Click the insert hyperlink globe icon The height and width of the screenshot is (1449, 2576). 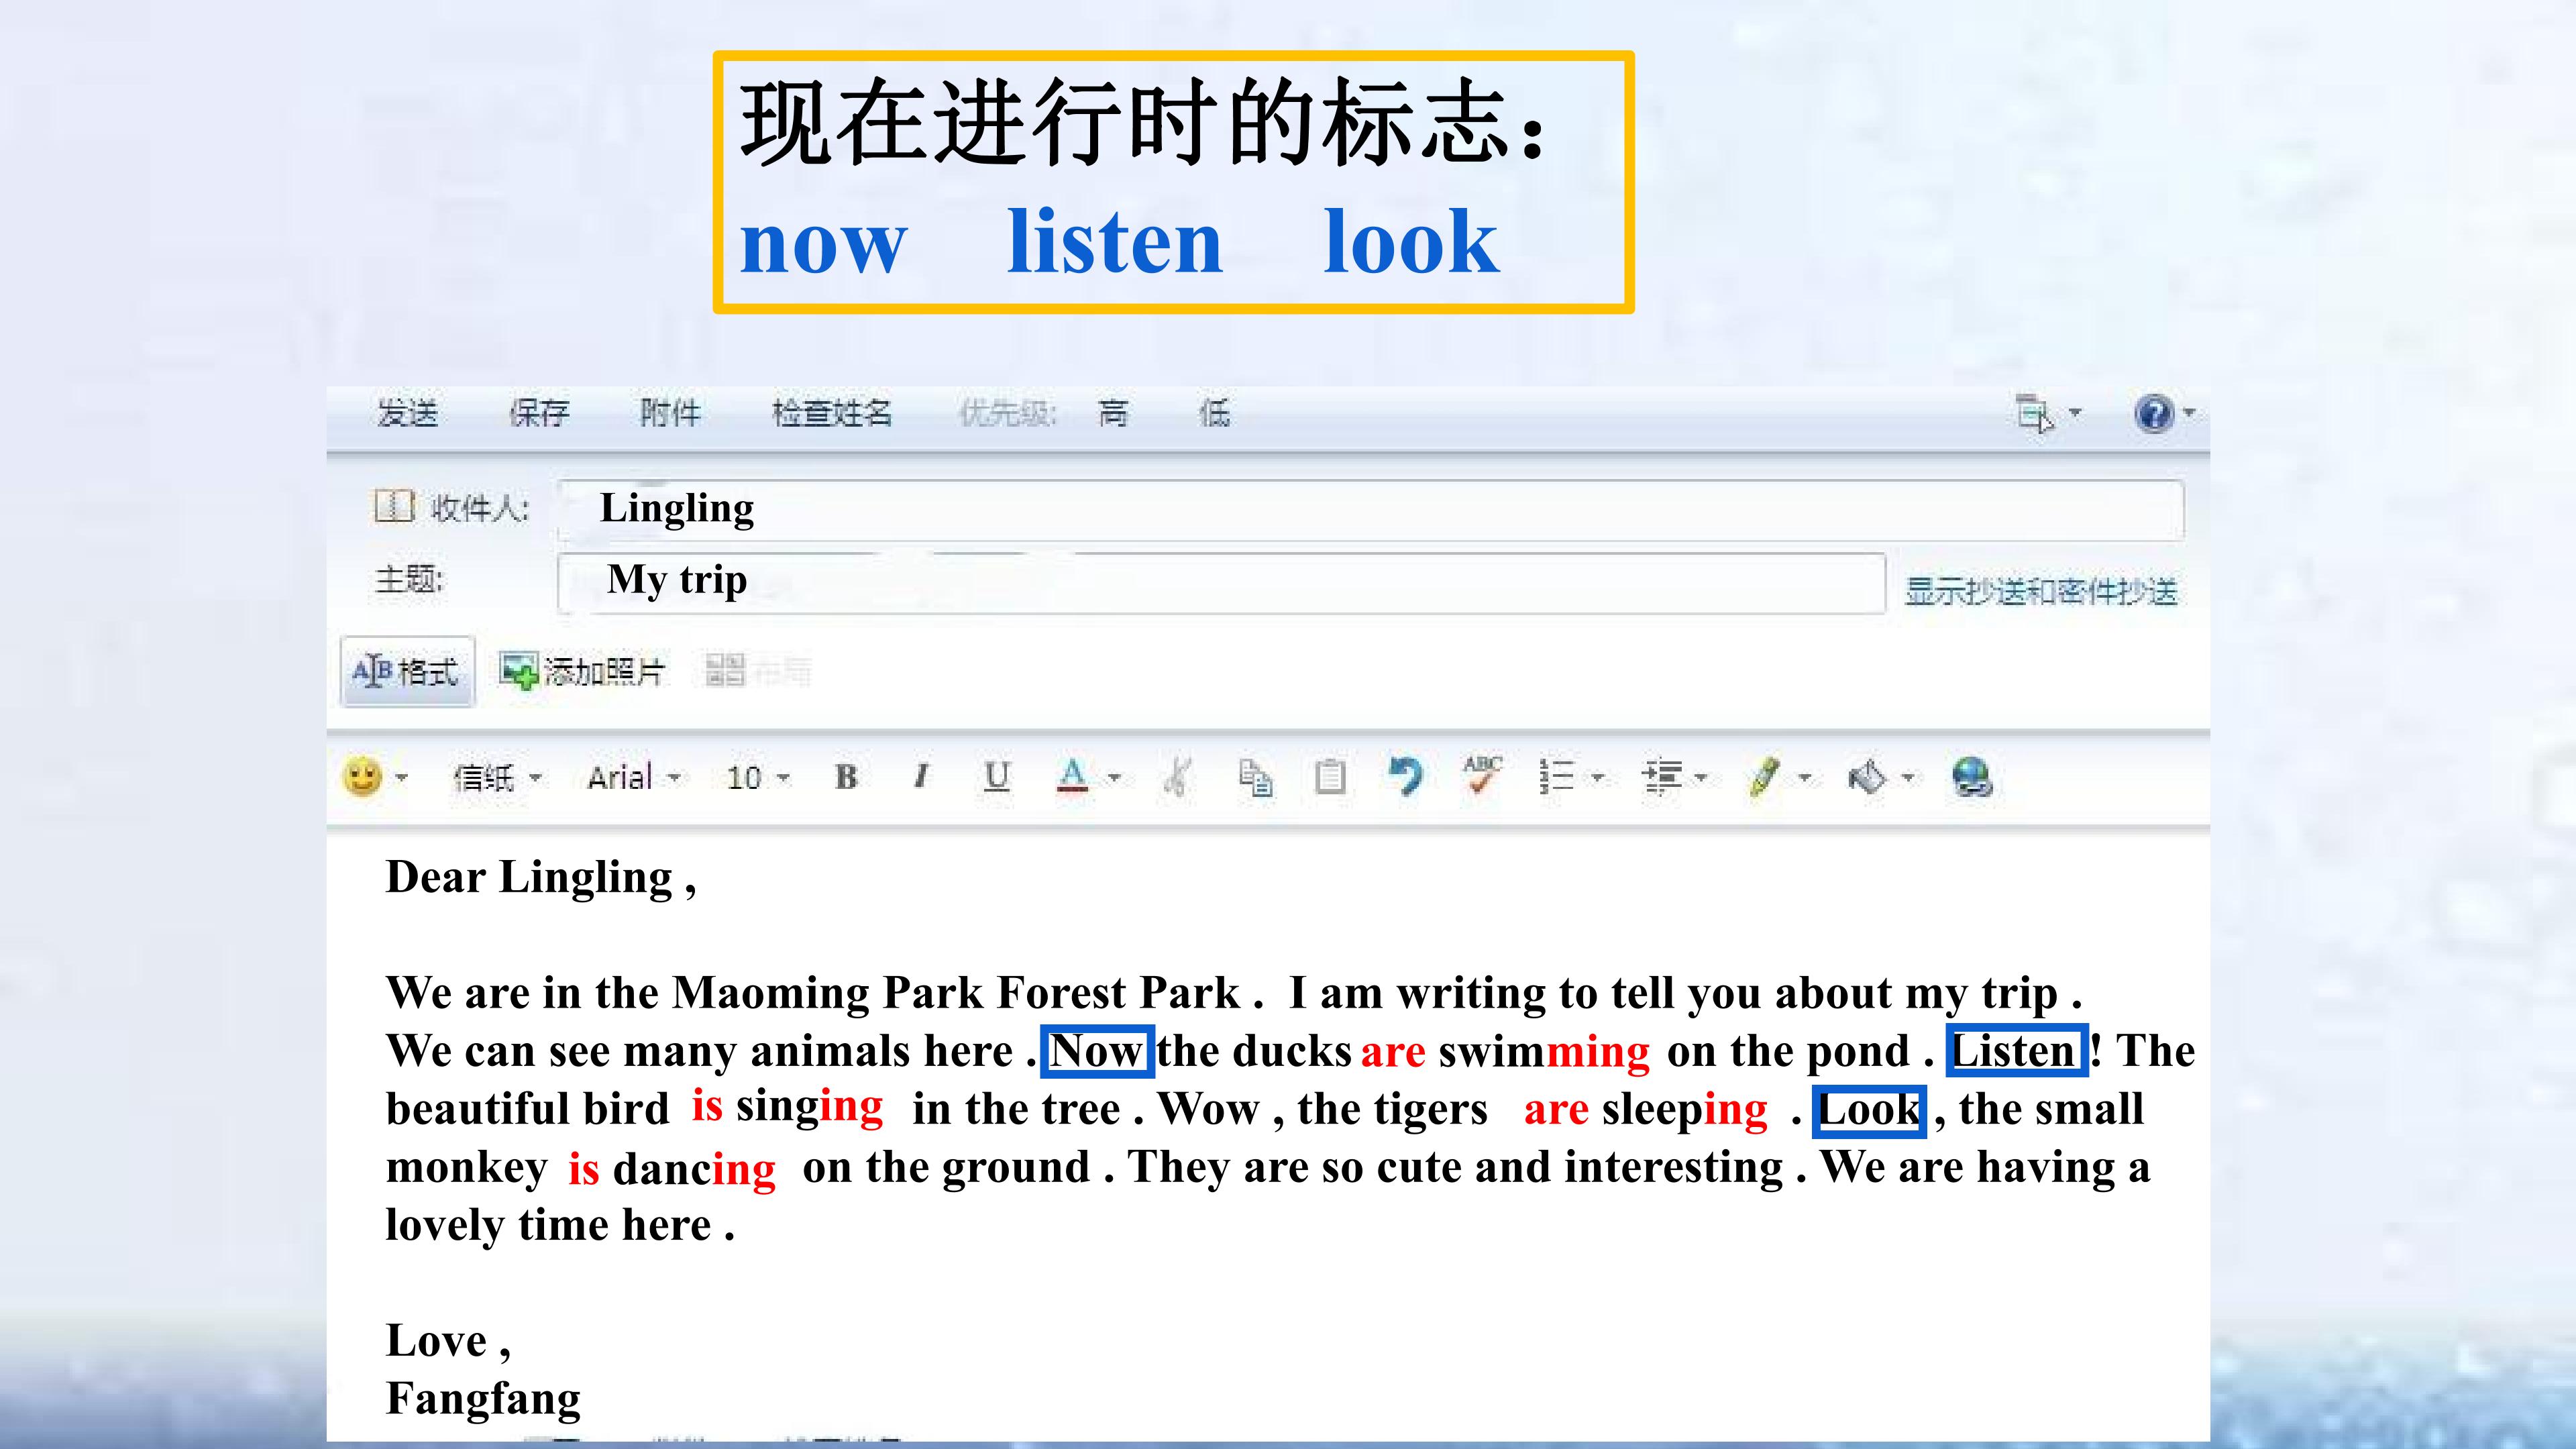1971,777
